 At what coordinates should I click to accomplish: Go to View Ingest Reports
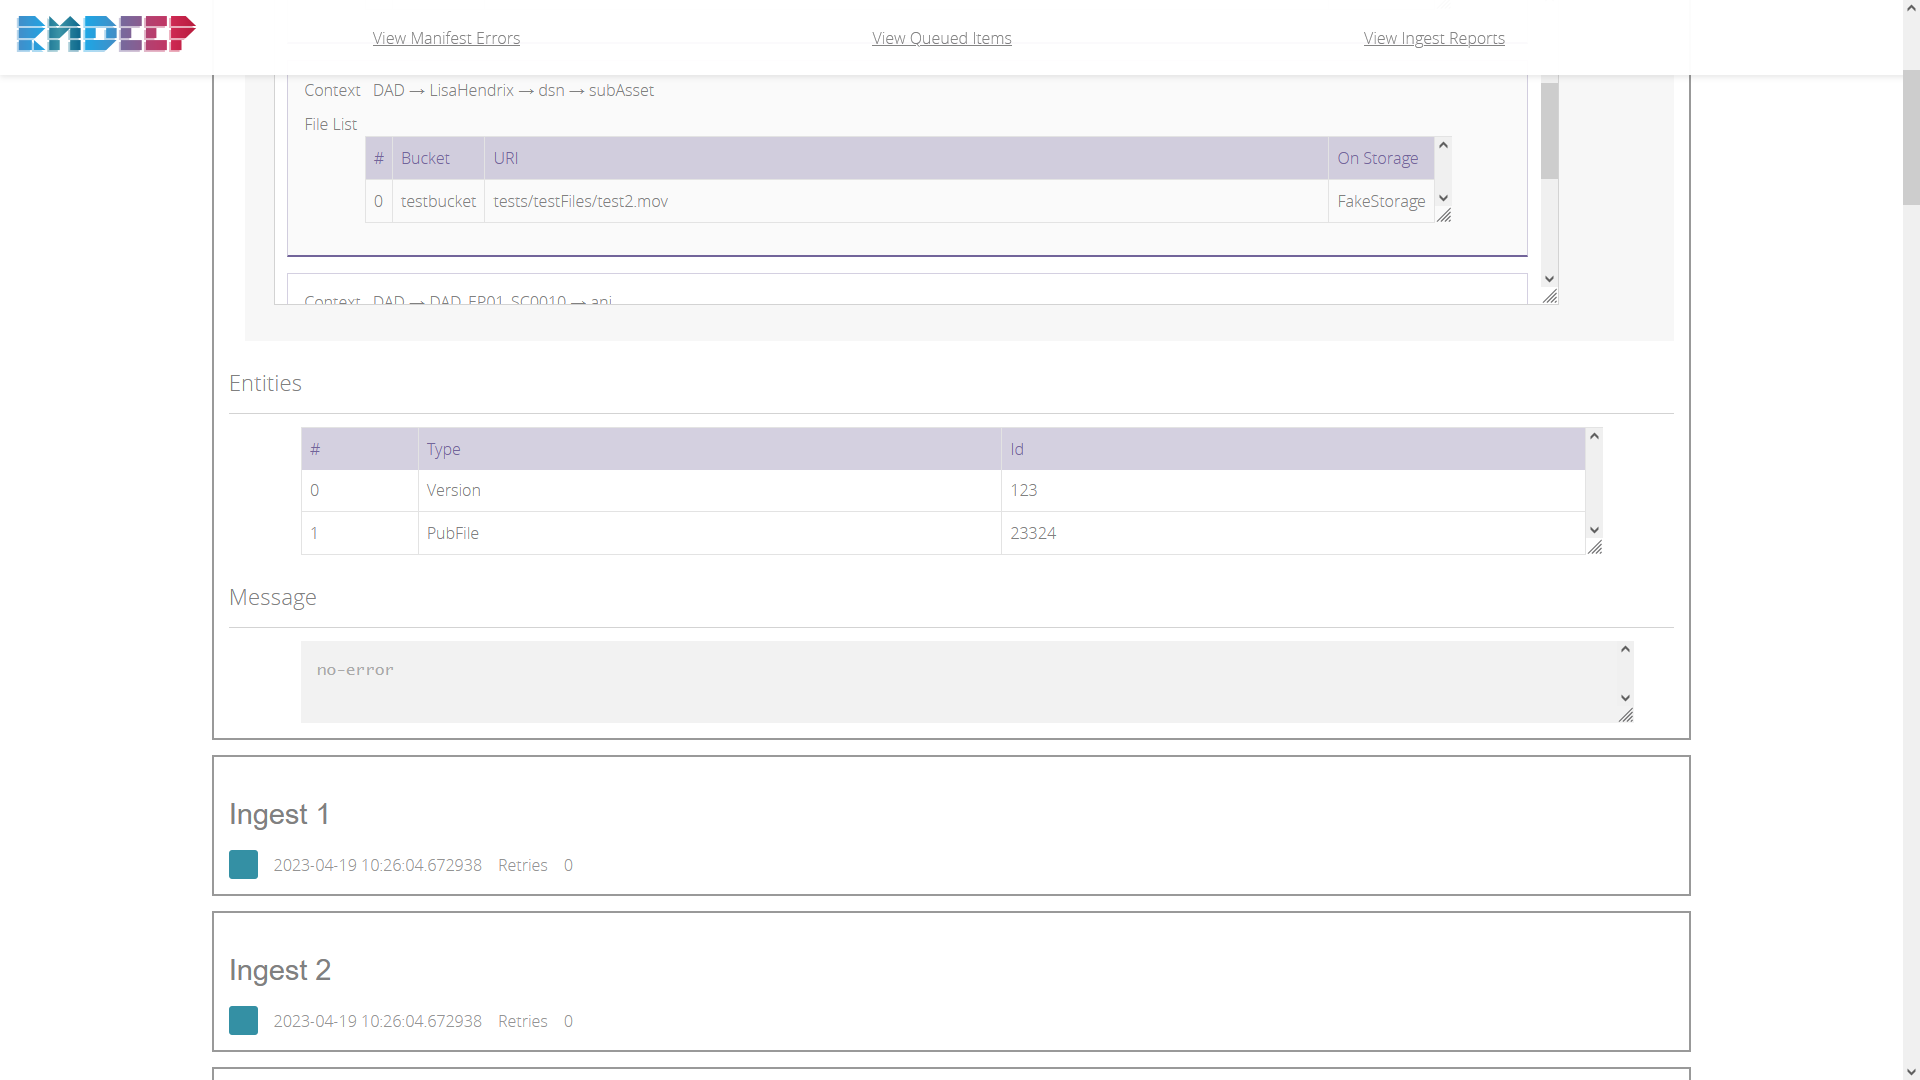(1433, 38)
